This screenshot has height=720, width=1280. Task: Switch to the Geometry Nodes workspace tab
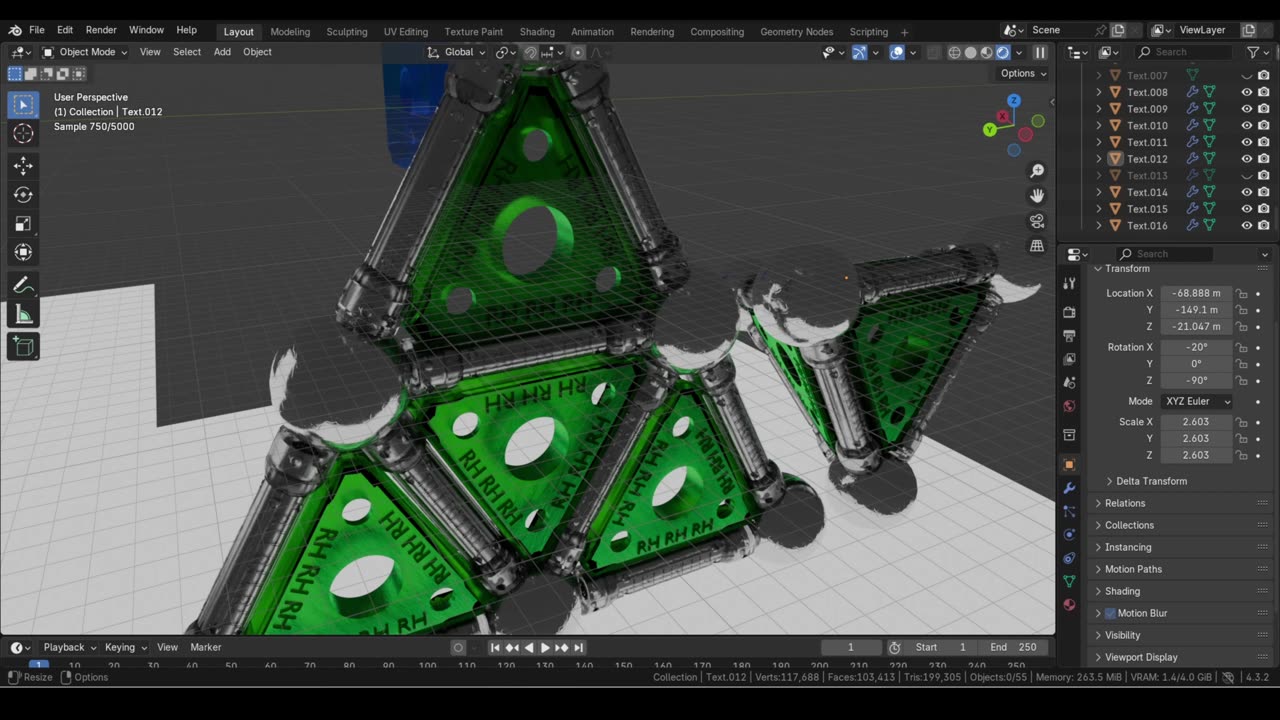[796, 31]
